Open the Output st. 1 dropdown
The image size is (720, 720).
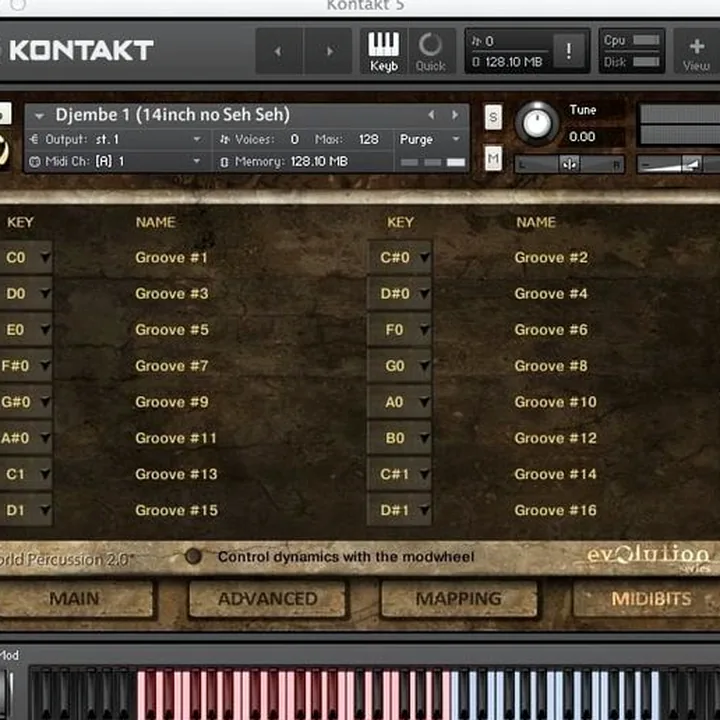(117, 139)
